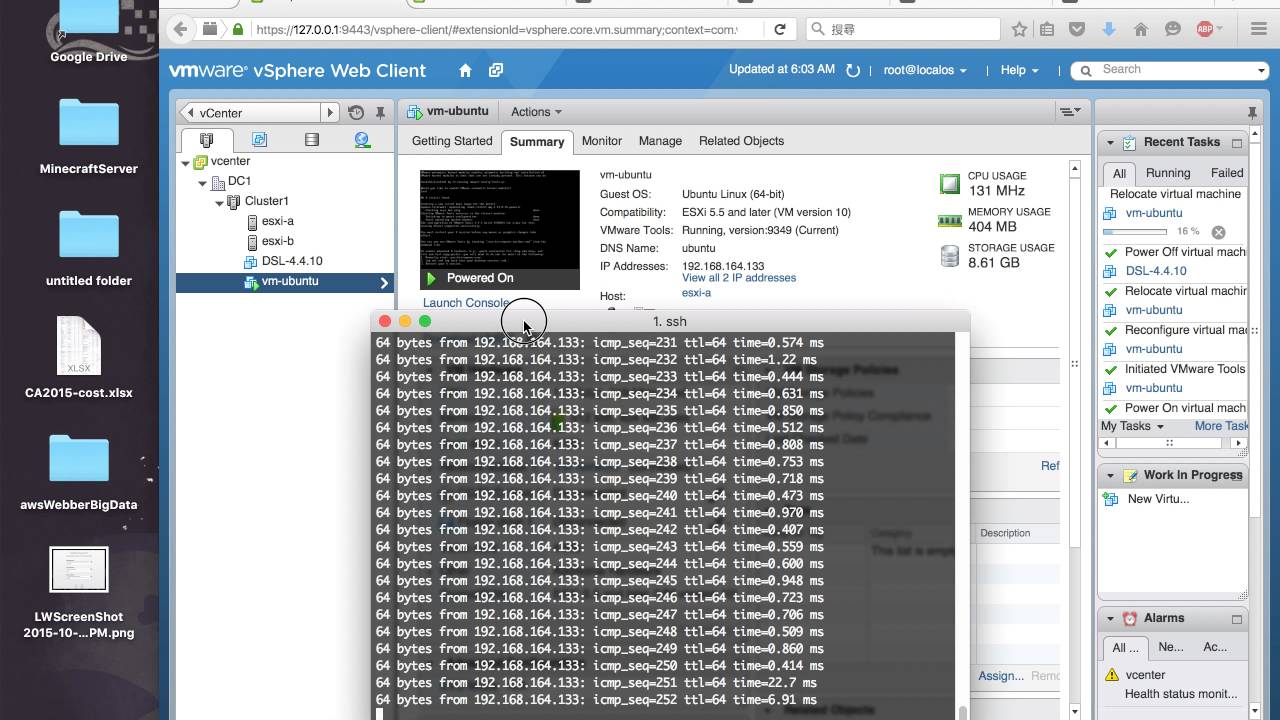Show Running tasks tab
The height and width of the screenshot is (720, 1280).
[x=1168, y=173]
